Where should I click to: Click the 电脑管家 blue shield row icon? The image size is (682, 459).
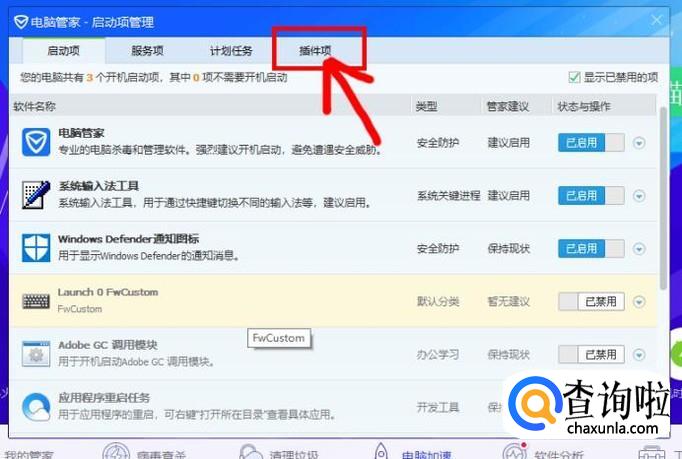(36, 142)
